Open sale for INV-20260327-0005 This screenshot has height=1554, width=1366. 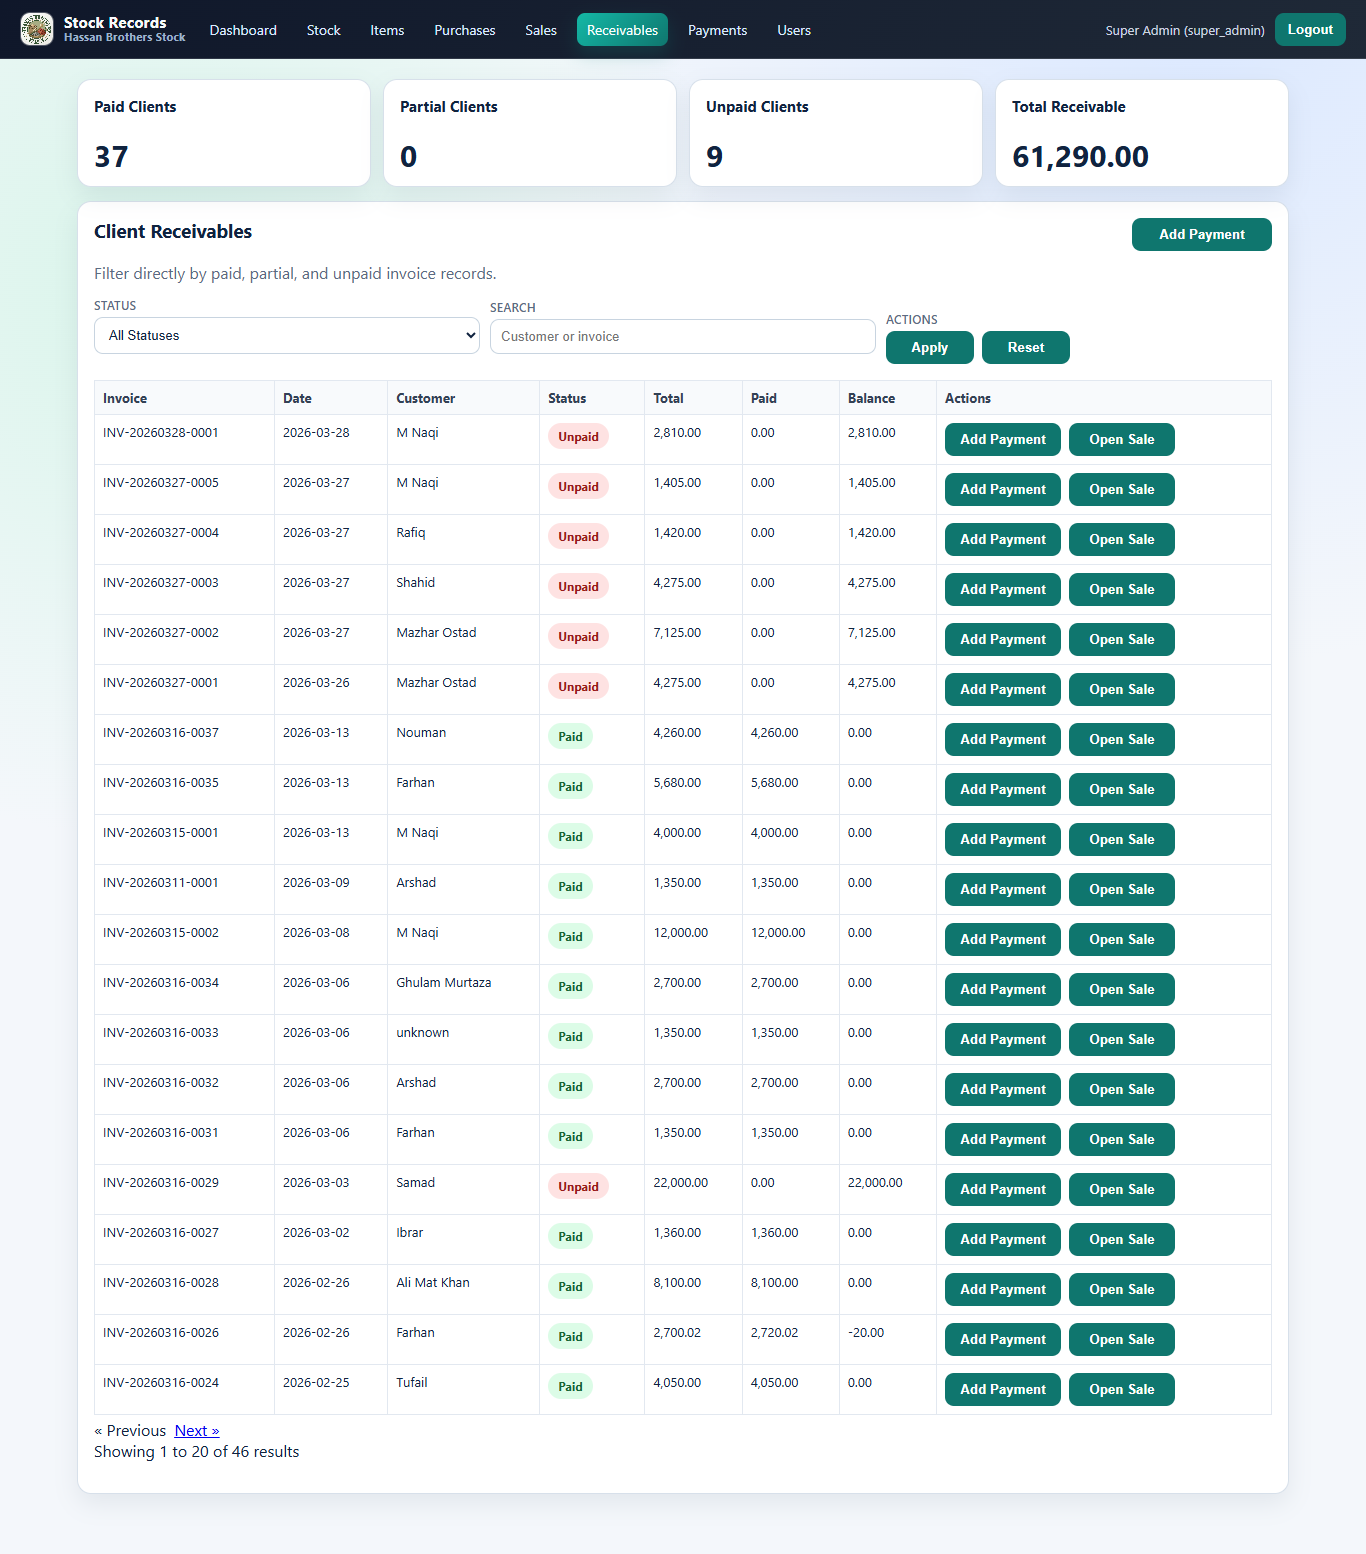coord(1122,489)
